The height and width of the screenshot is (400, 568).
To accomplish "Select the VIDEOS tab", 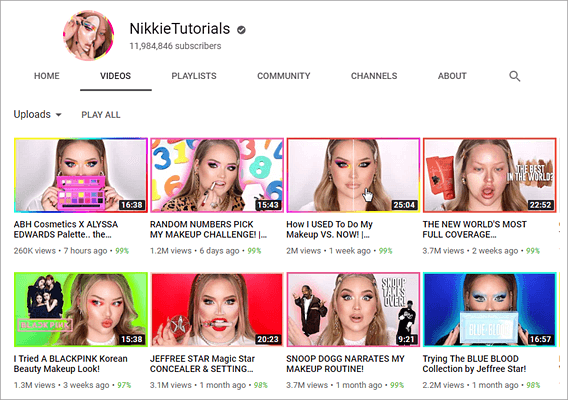I will click(116, 76).
